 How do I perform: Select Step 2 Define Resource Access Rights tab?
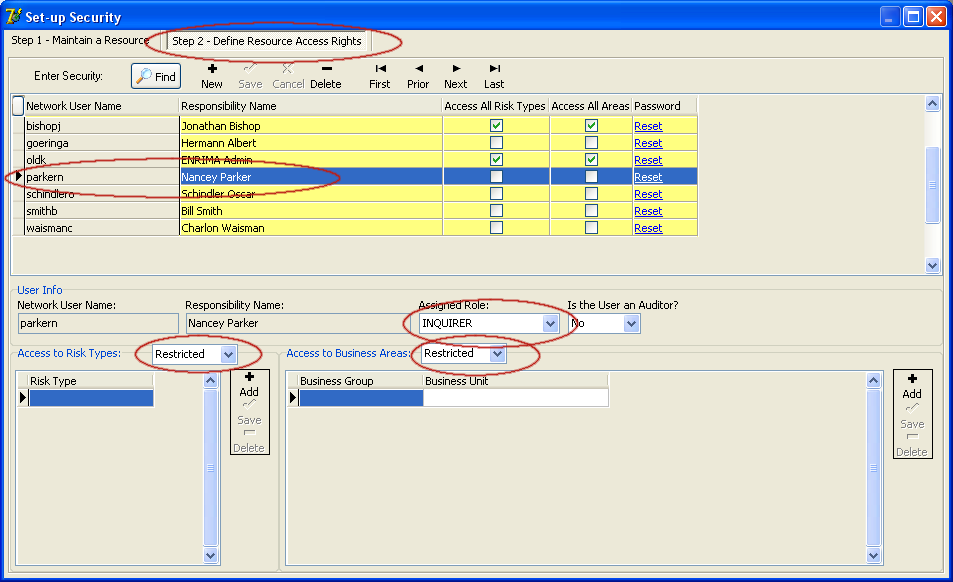(x=266, y=41)
